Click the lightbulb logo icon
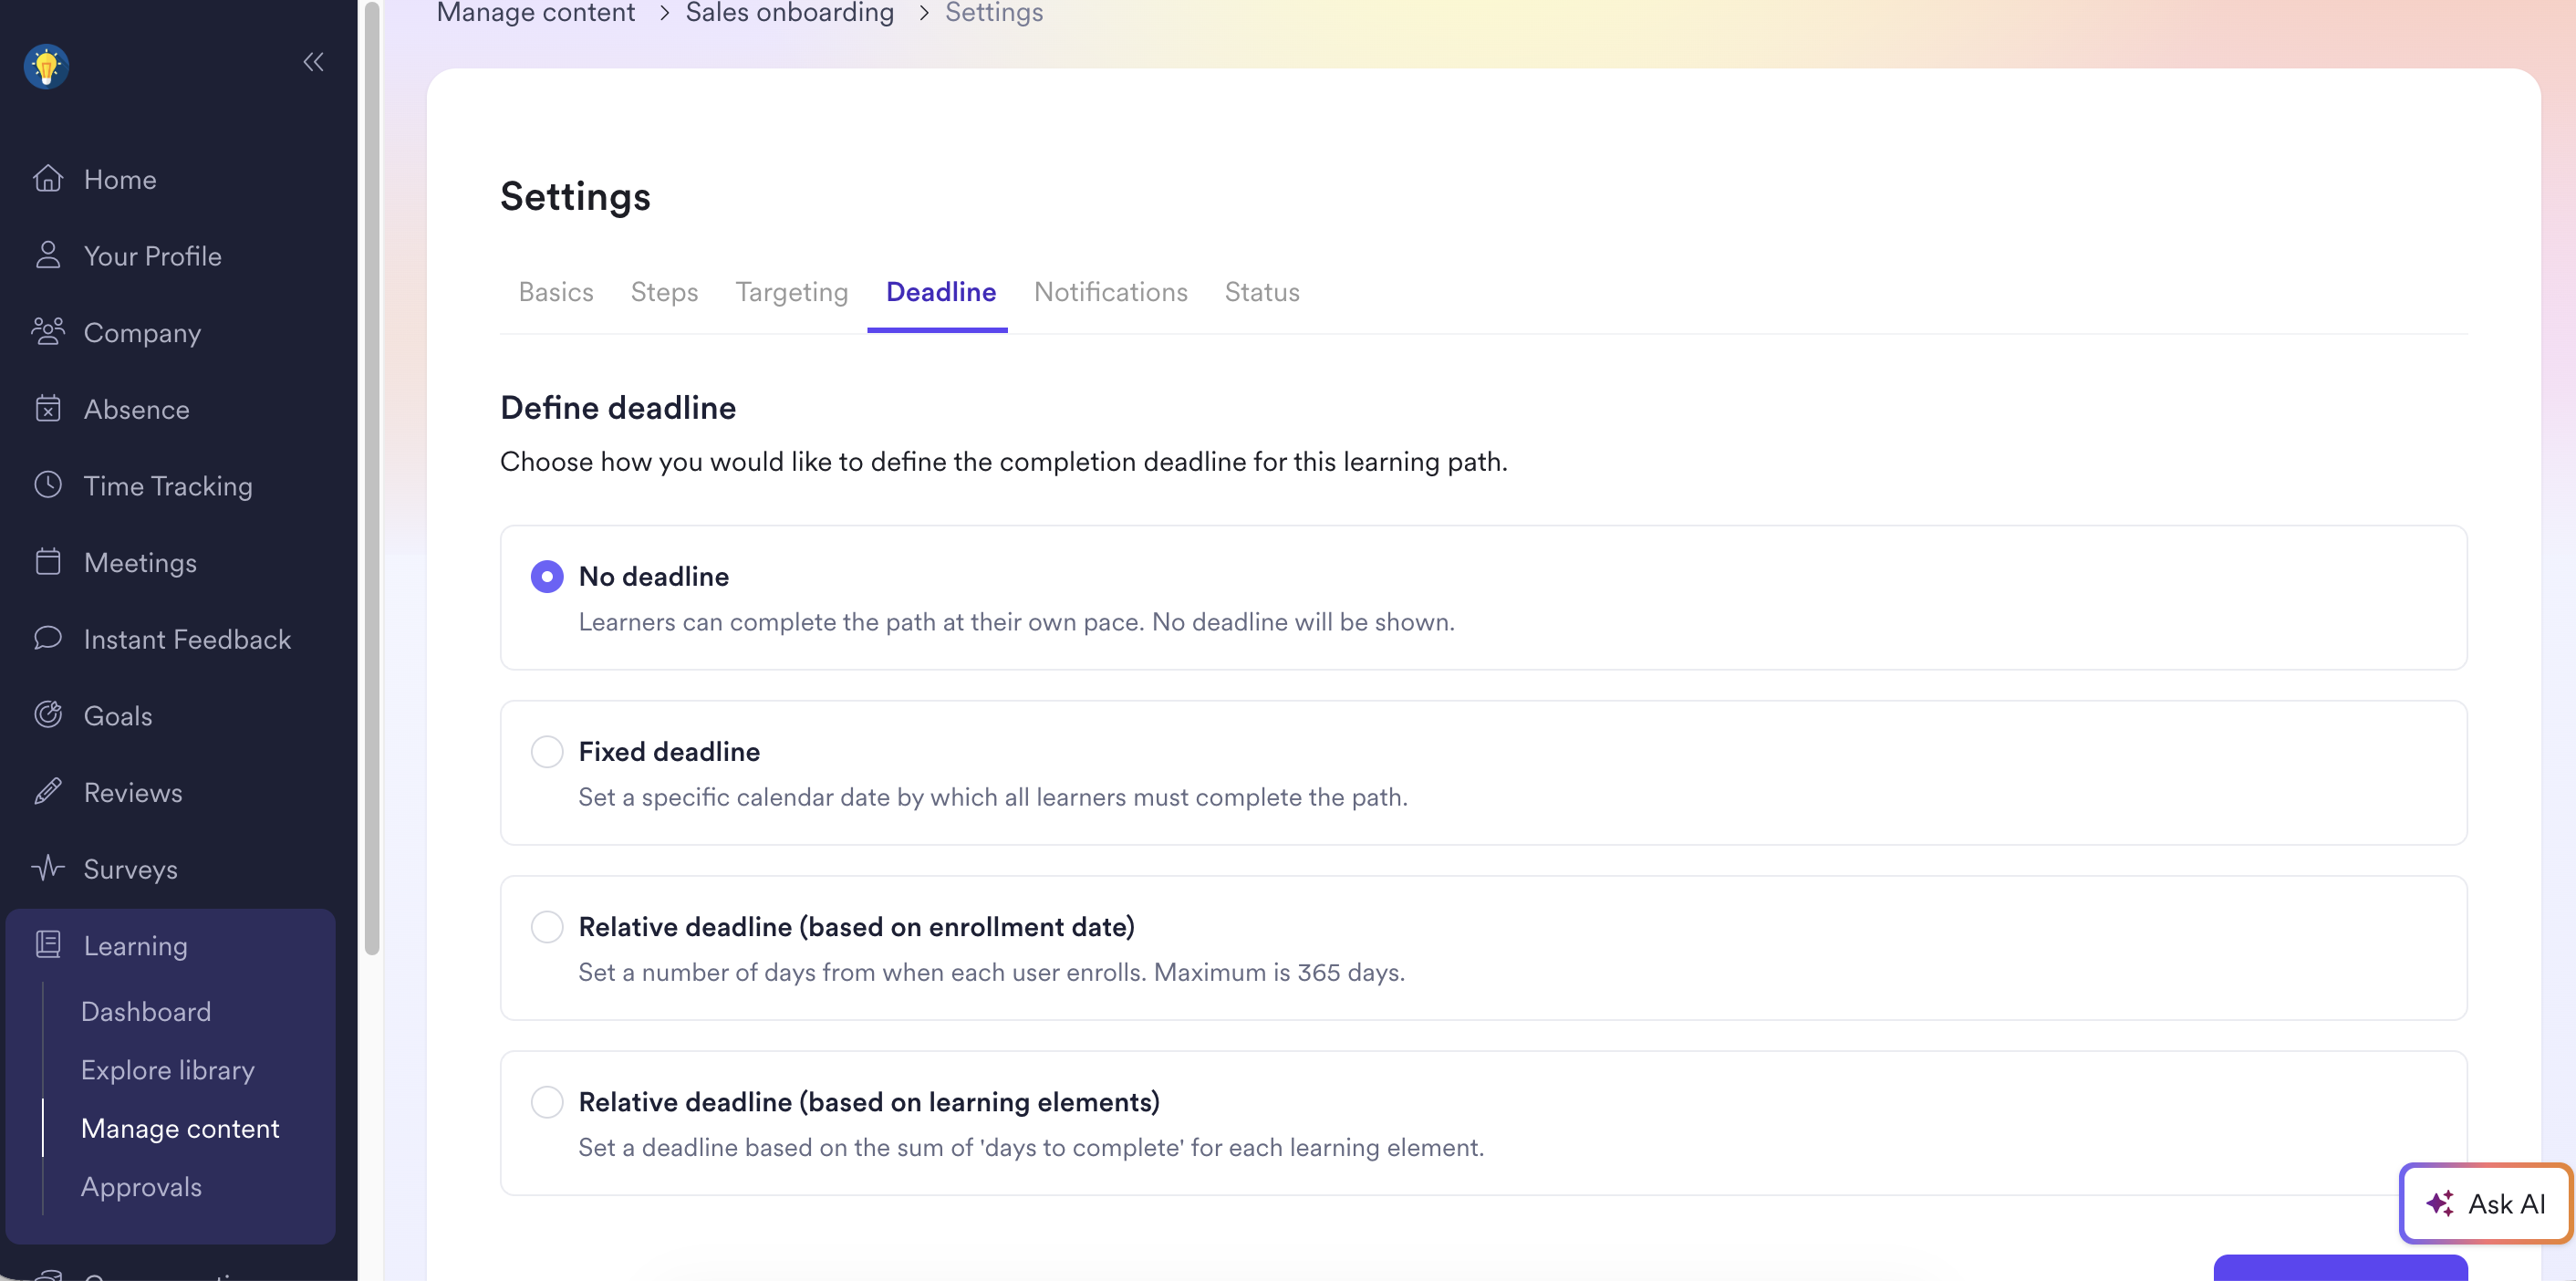2576x1281 pixels. (46, 66)
